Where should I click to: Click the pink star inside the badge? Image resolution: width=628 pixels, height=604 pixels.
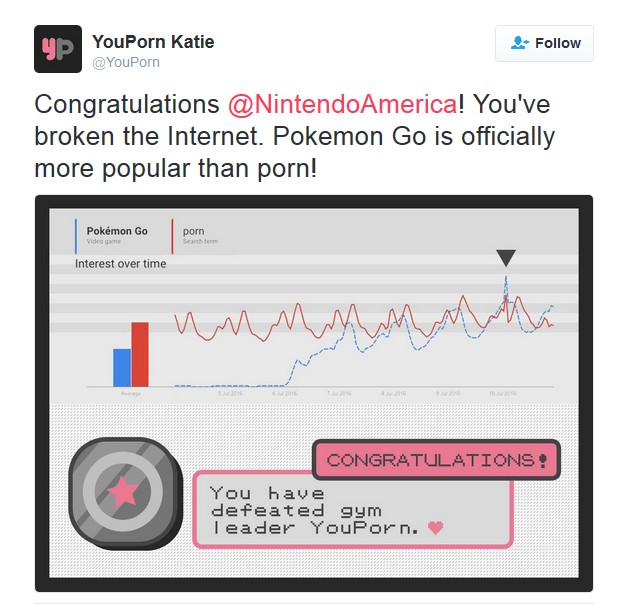[x=125, y=491]
